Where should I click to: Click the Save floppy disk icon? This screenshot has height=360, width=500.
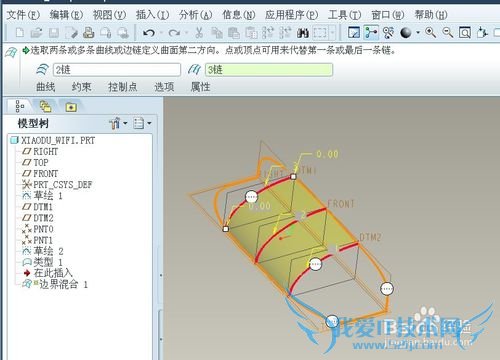point(54,33)
